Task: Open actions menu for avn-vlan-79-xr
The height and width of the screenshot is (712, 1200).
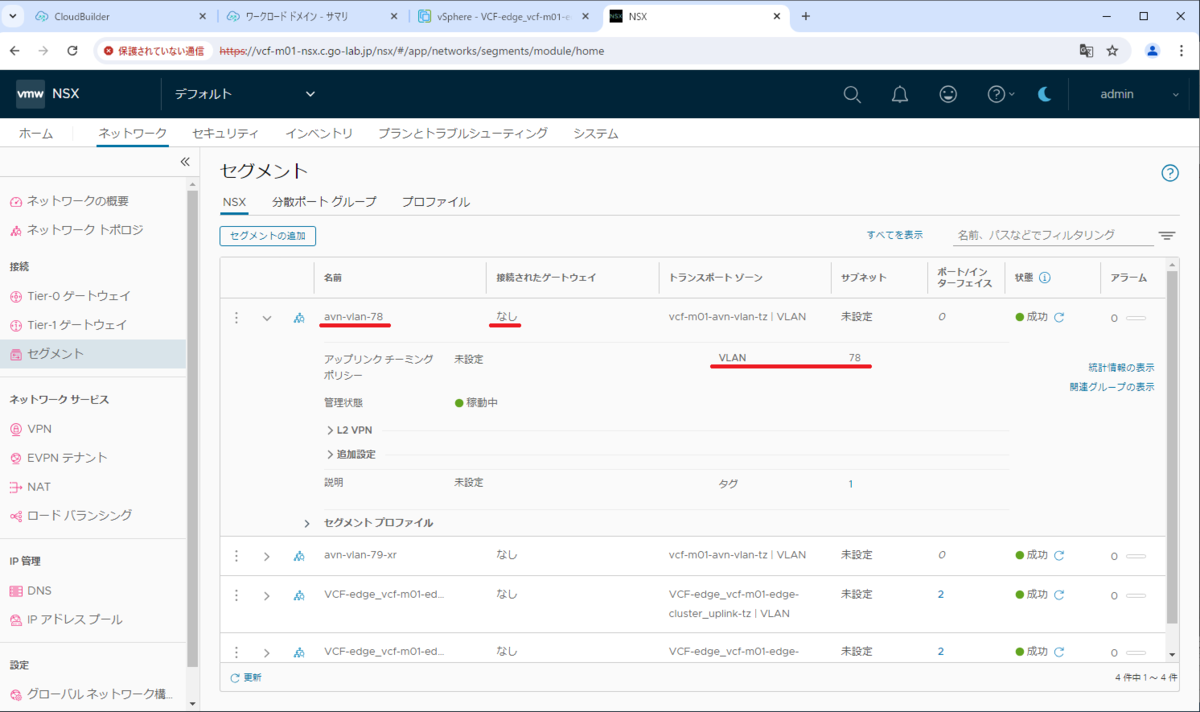Action: coord(237,556)
